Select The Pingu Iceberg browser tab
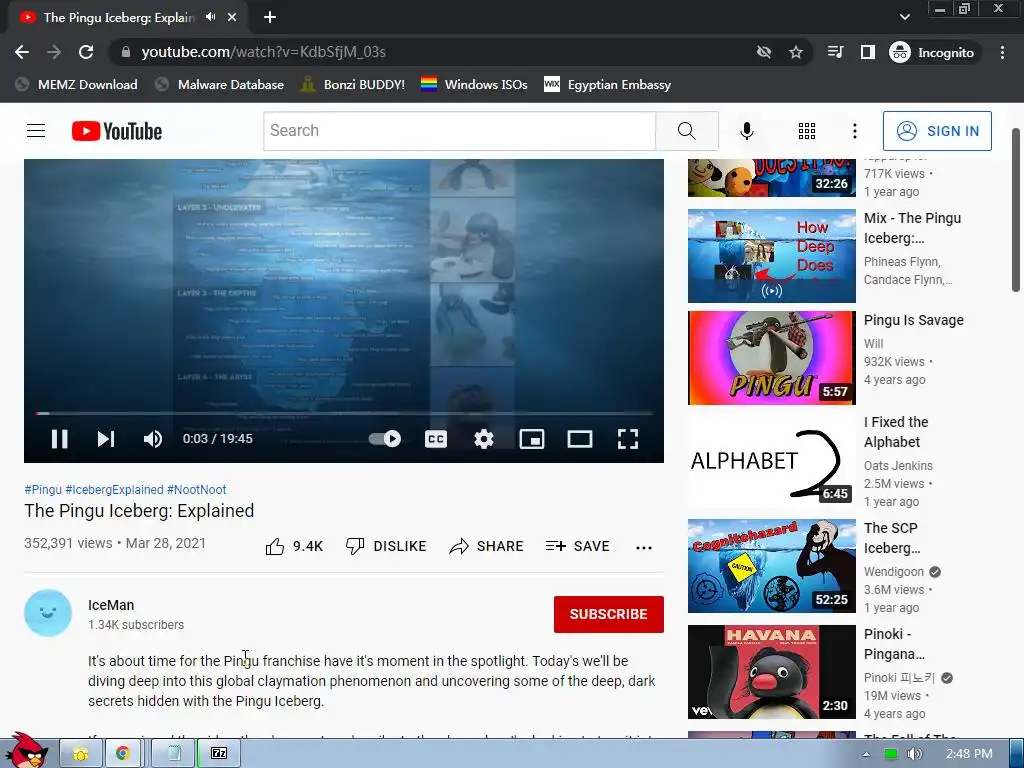The height and width of the screenshot is (768, 1024). click(x=118, y=18)
